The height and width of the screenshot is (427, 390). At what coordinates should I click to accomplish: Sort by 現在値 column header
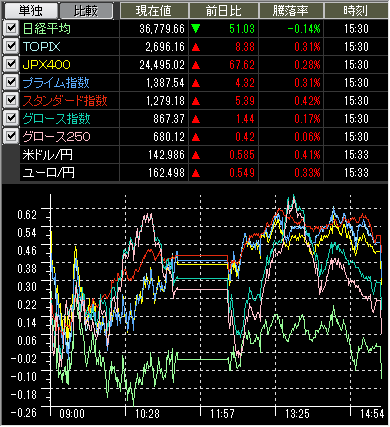154,10
